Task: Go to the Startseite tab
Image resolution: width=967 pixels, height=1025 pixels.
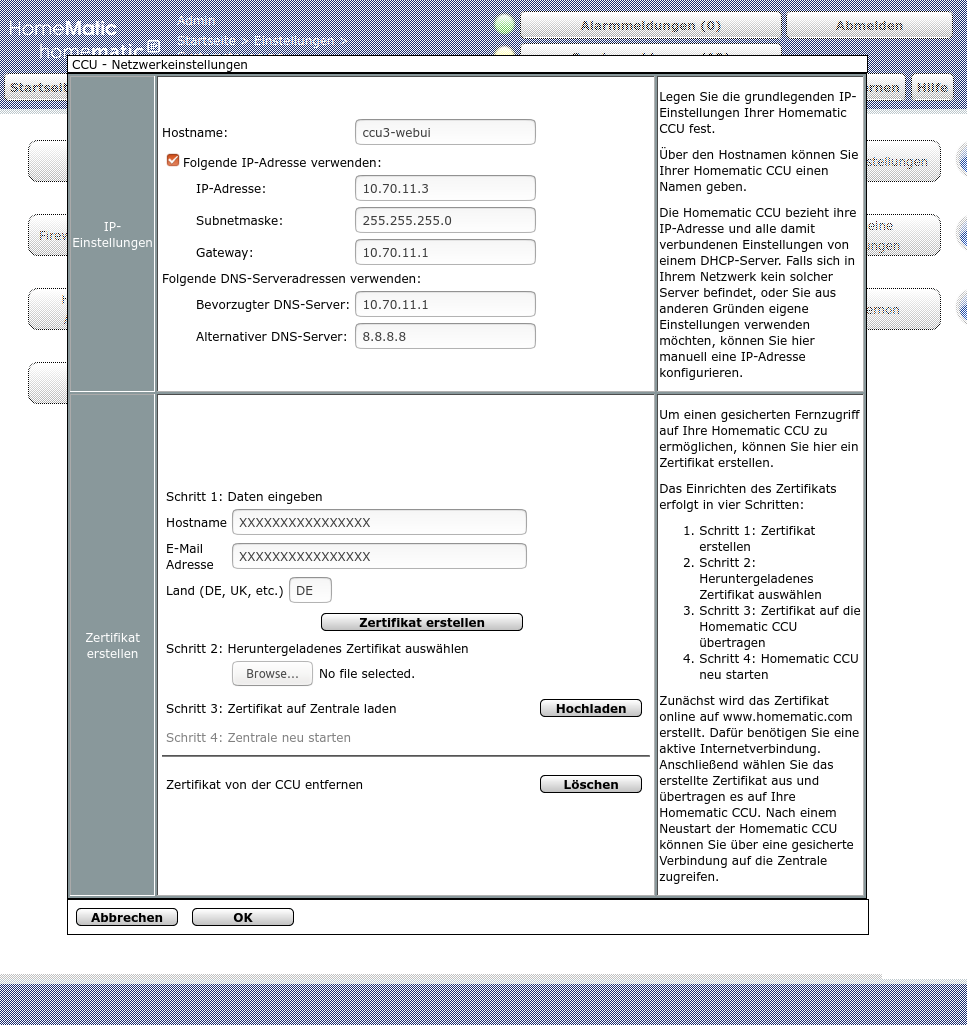Action: (x=36, y=88)
